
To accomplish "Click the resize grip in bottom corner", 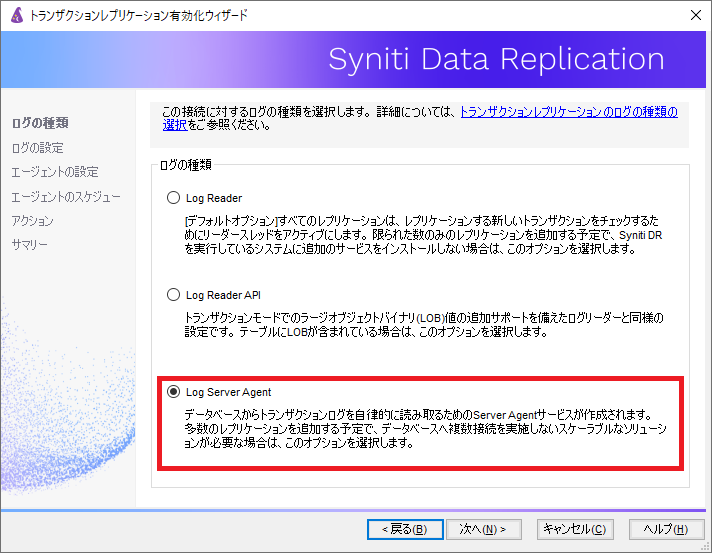I will 705,547.
